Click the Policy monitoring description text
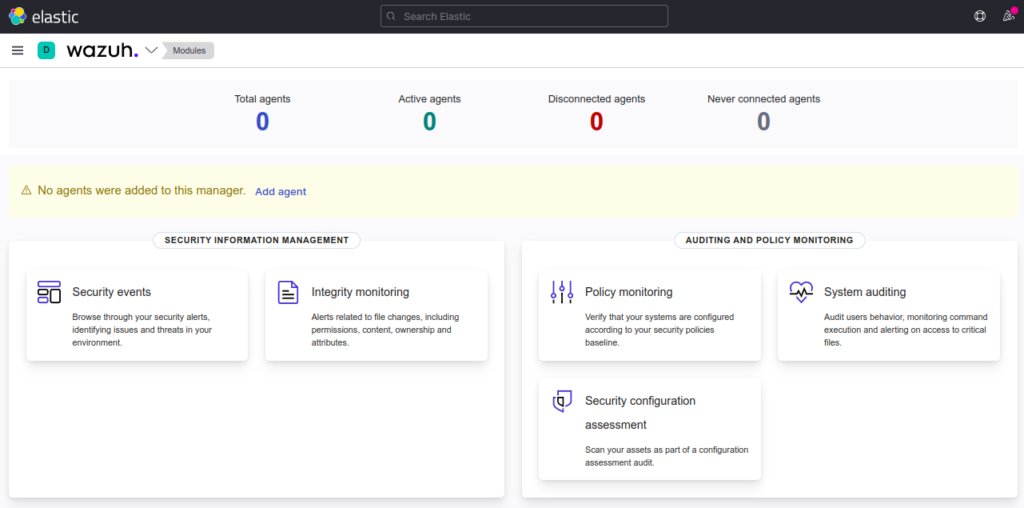 point(660,330)
